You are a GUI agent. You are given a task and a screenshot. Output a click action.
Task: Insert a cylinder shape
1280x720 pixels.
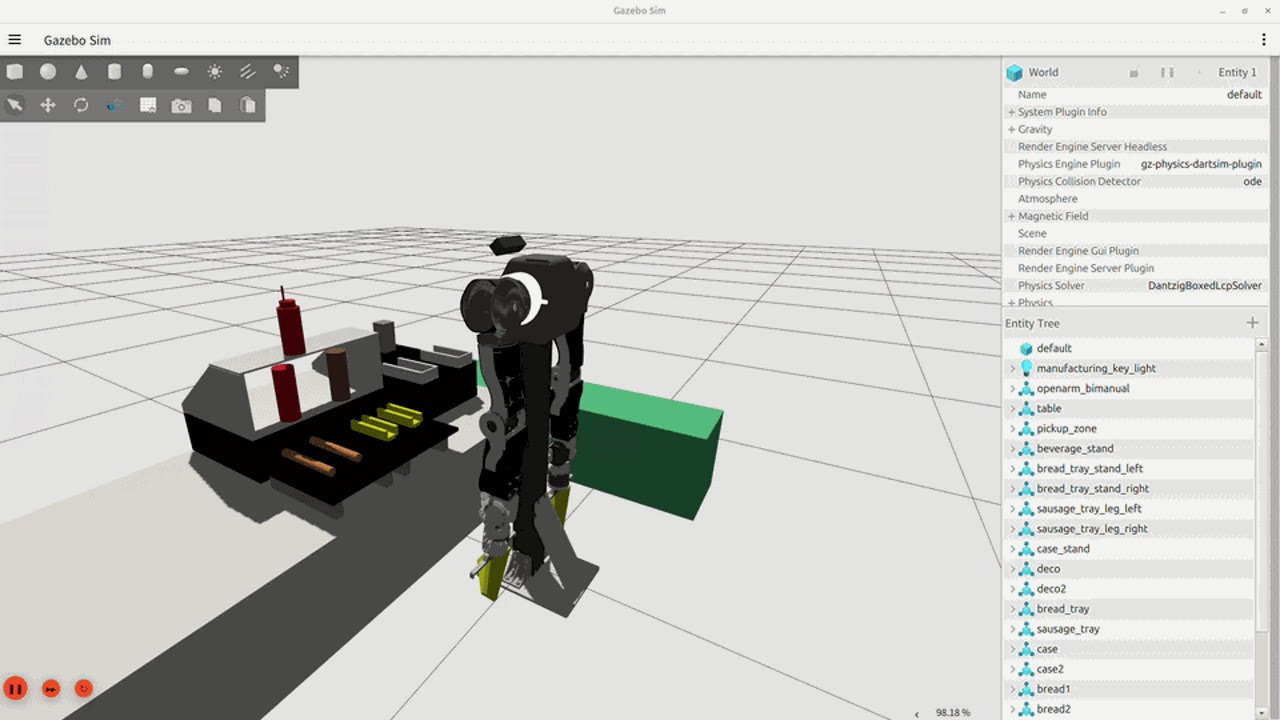coord(114,71)
